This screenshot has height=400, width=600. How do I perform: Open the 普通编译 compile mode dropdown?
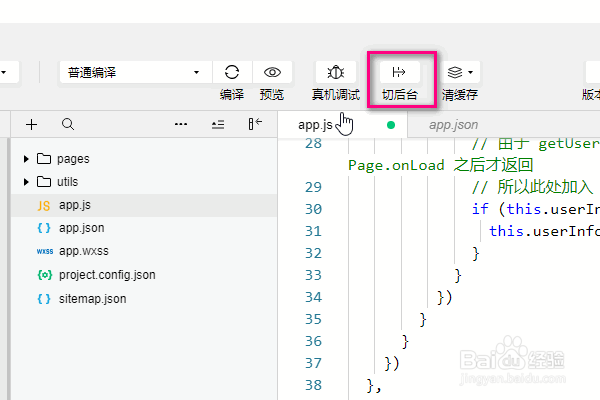pyautogui.click(x=135, y=72)
